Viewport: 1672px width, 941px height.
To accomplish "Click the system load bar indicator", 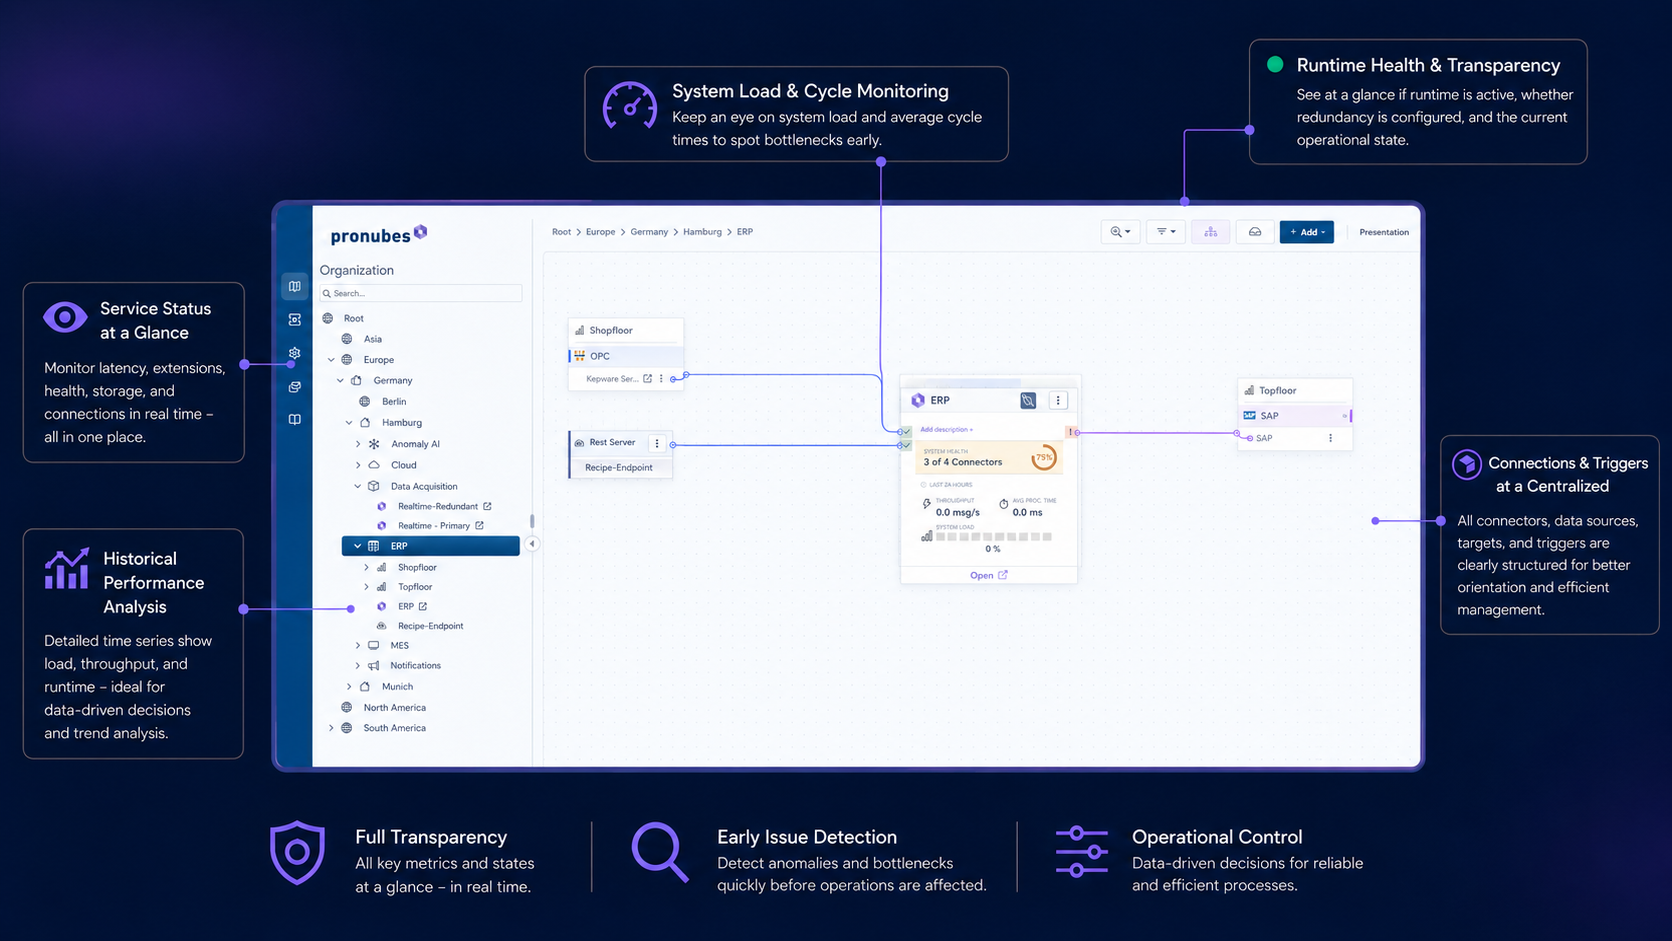I will pos(994,537).
